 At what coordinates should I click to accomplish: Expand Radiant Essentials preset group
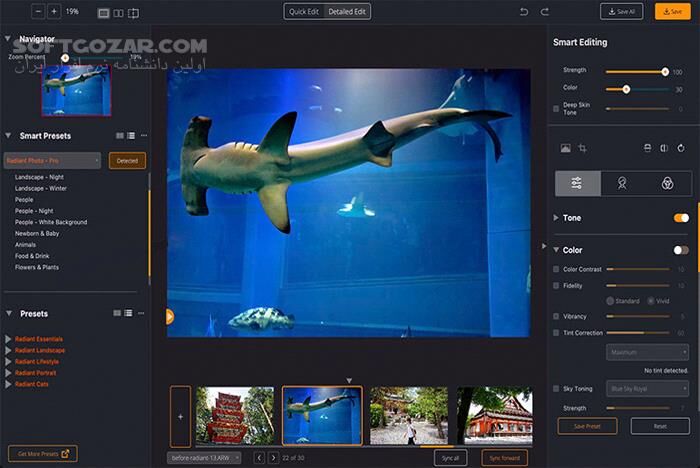point(8,339)
